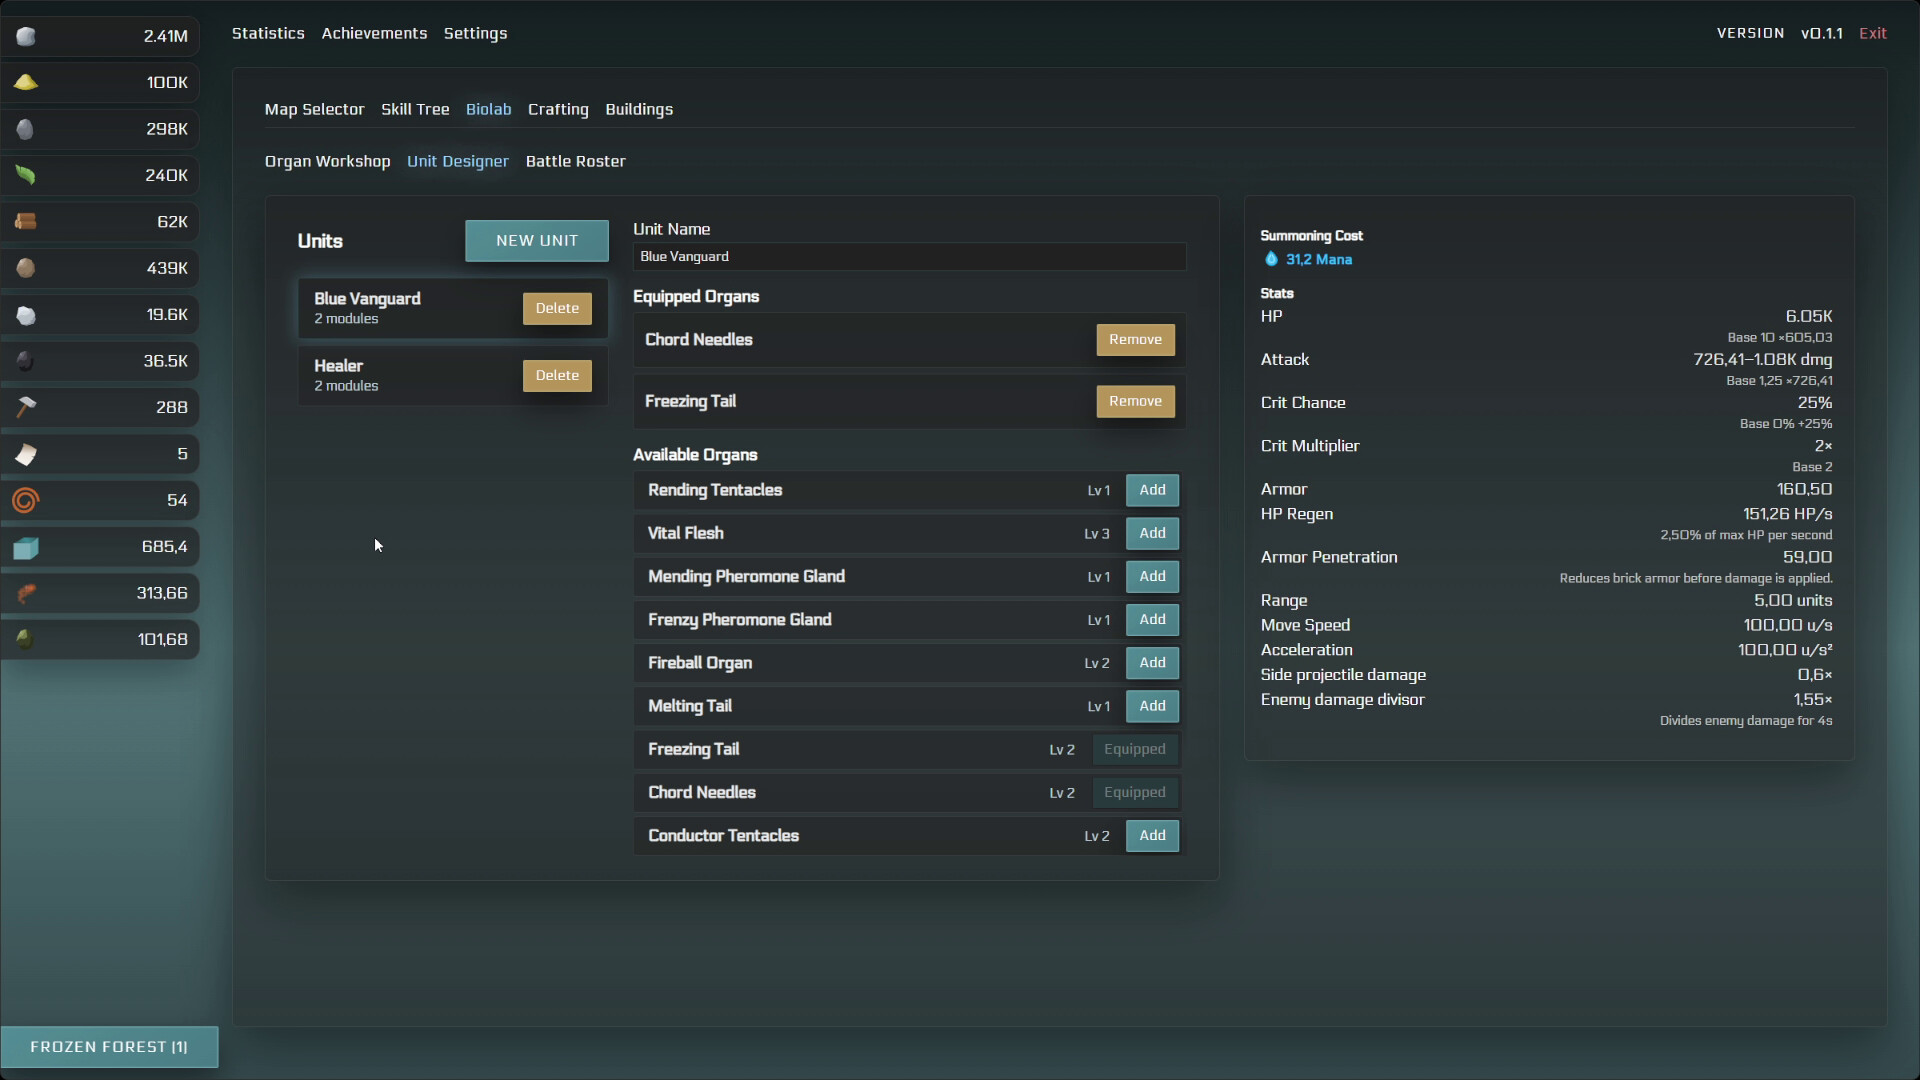Click the wood logs resource icon
Viewport: 1920px width, 1080px height.
coord(26,221)
